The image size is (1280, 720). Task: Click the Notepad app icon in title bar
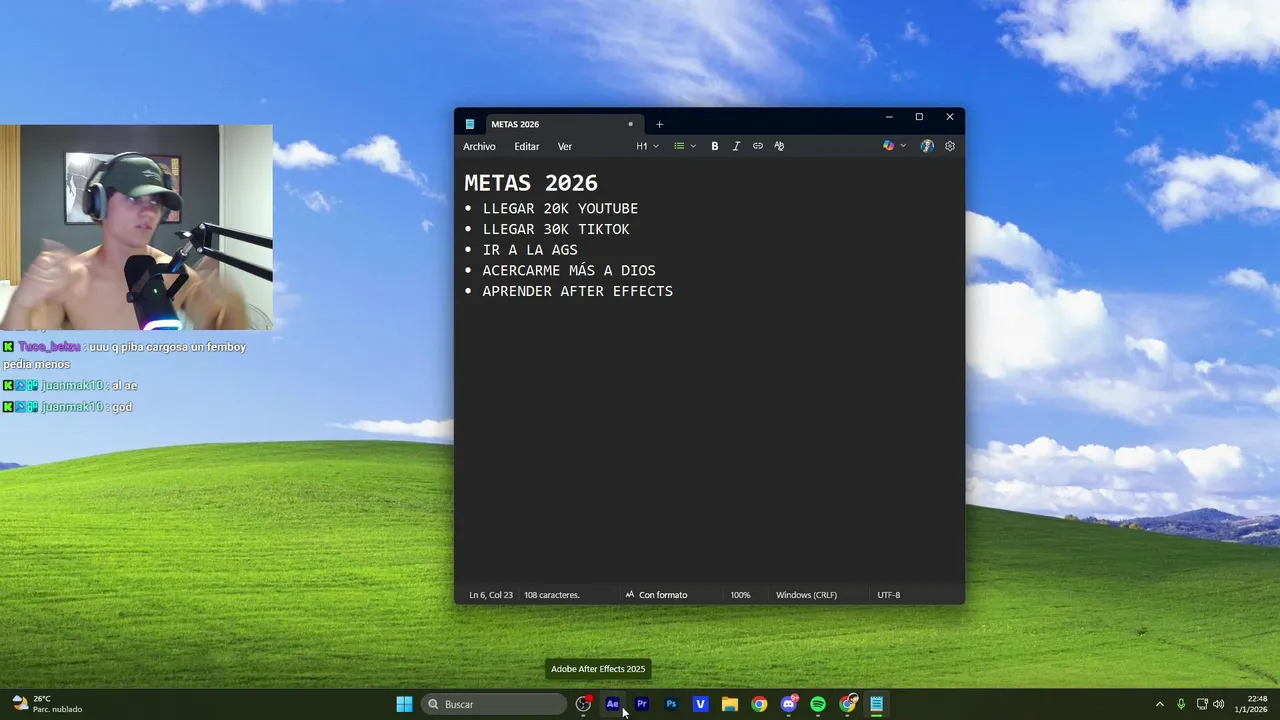470,124
